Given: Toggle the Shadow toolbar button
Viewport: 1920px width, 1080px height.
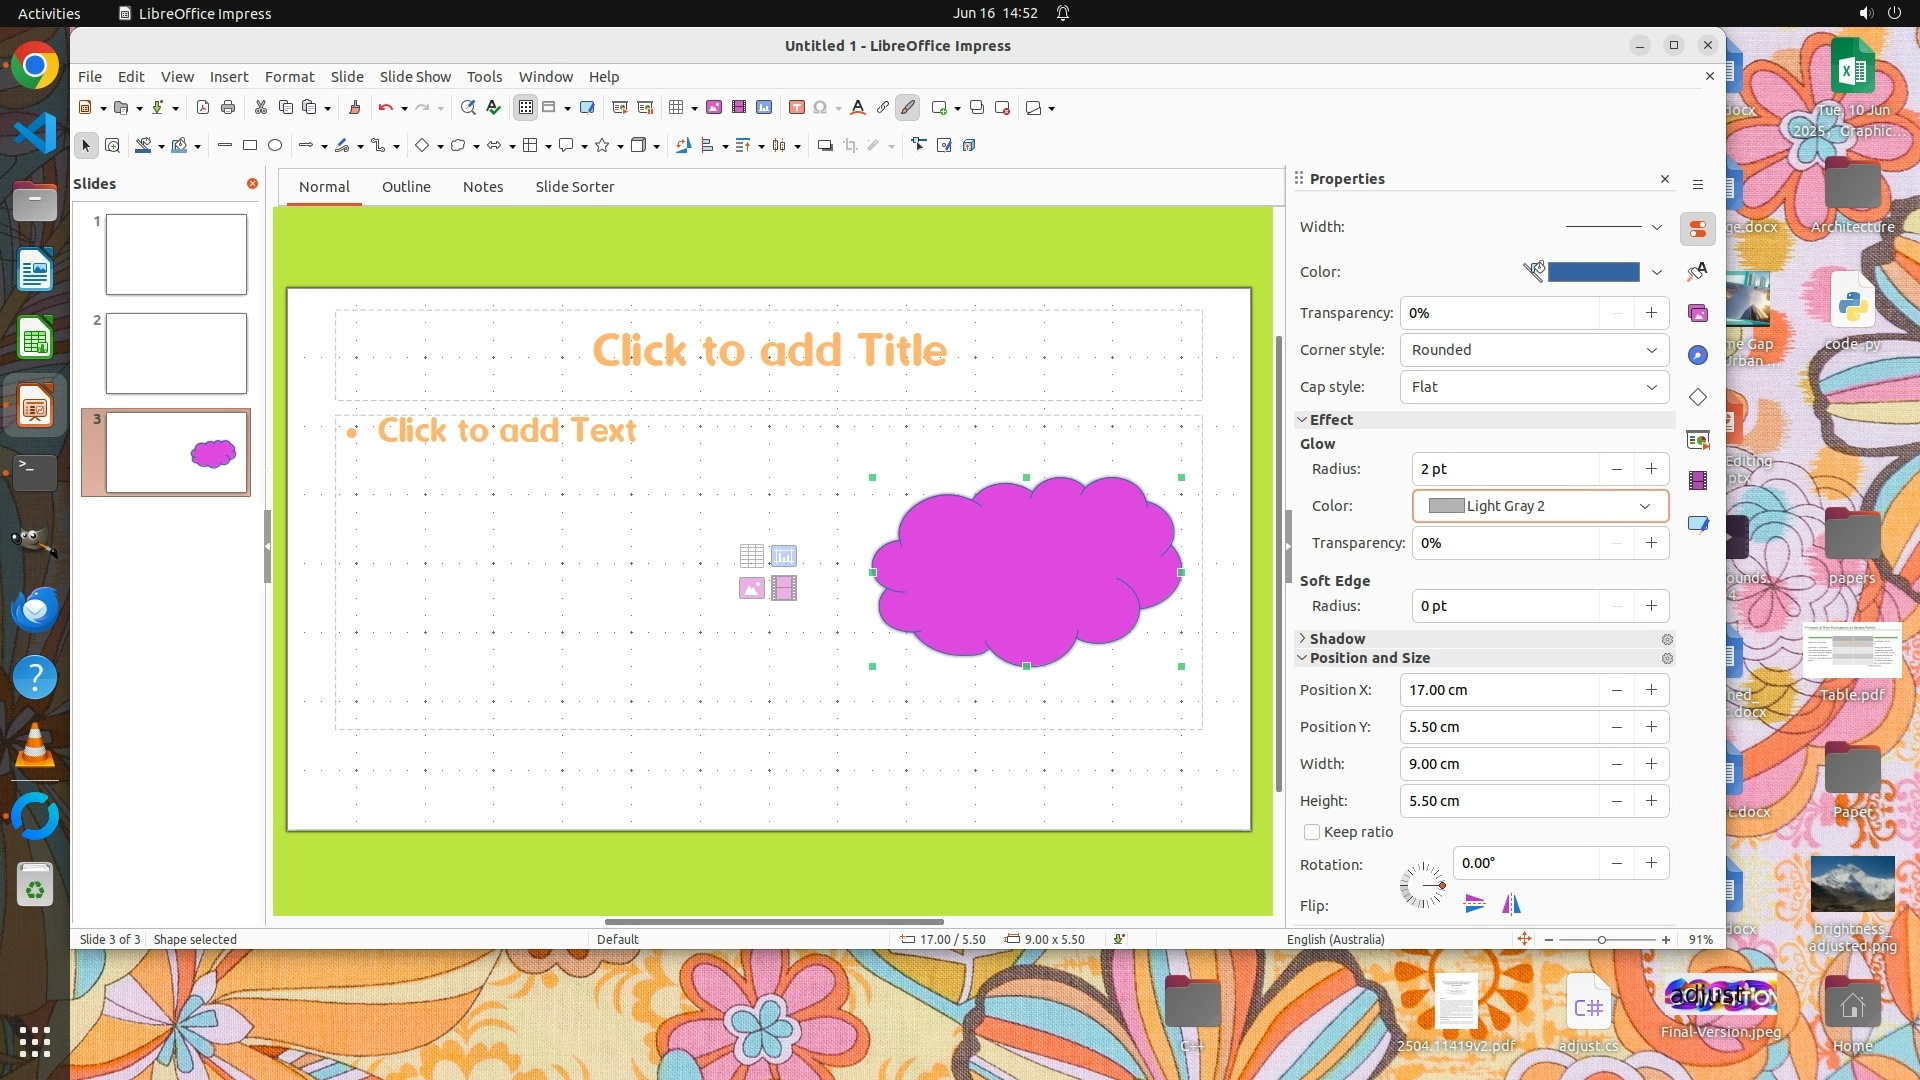Looking at the screenshot, I should click(x=825, y=146).
